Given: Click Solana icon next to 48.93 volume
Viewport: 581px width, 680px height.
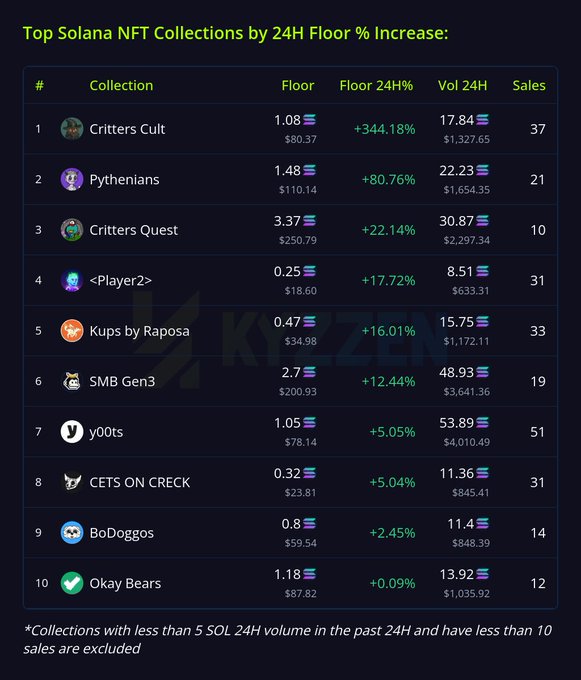Looking at the screenshot, I should [x=483, y=372].
